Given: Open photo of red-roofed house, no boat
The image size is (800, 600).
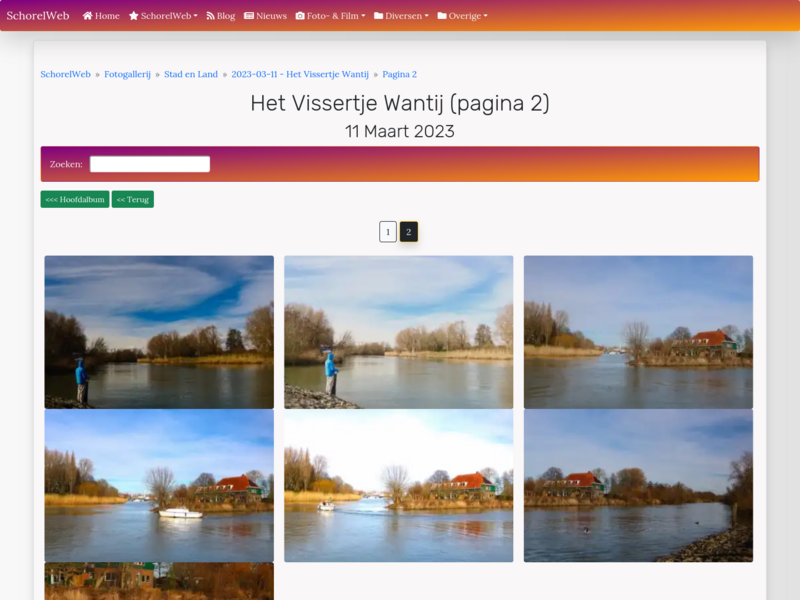Looking at the screenshot, I should [638, 332].
